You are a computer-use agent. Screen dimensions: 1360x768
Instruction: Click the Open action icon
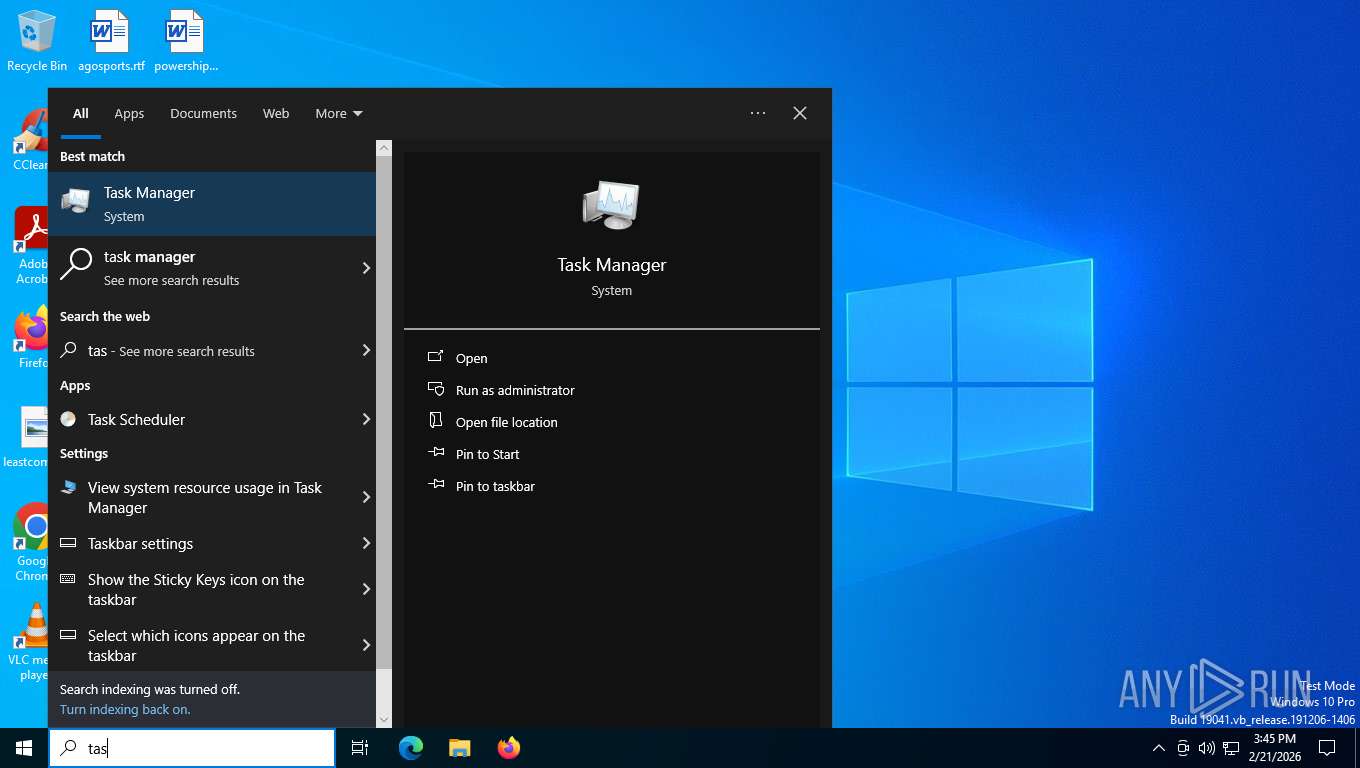435,357
